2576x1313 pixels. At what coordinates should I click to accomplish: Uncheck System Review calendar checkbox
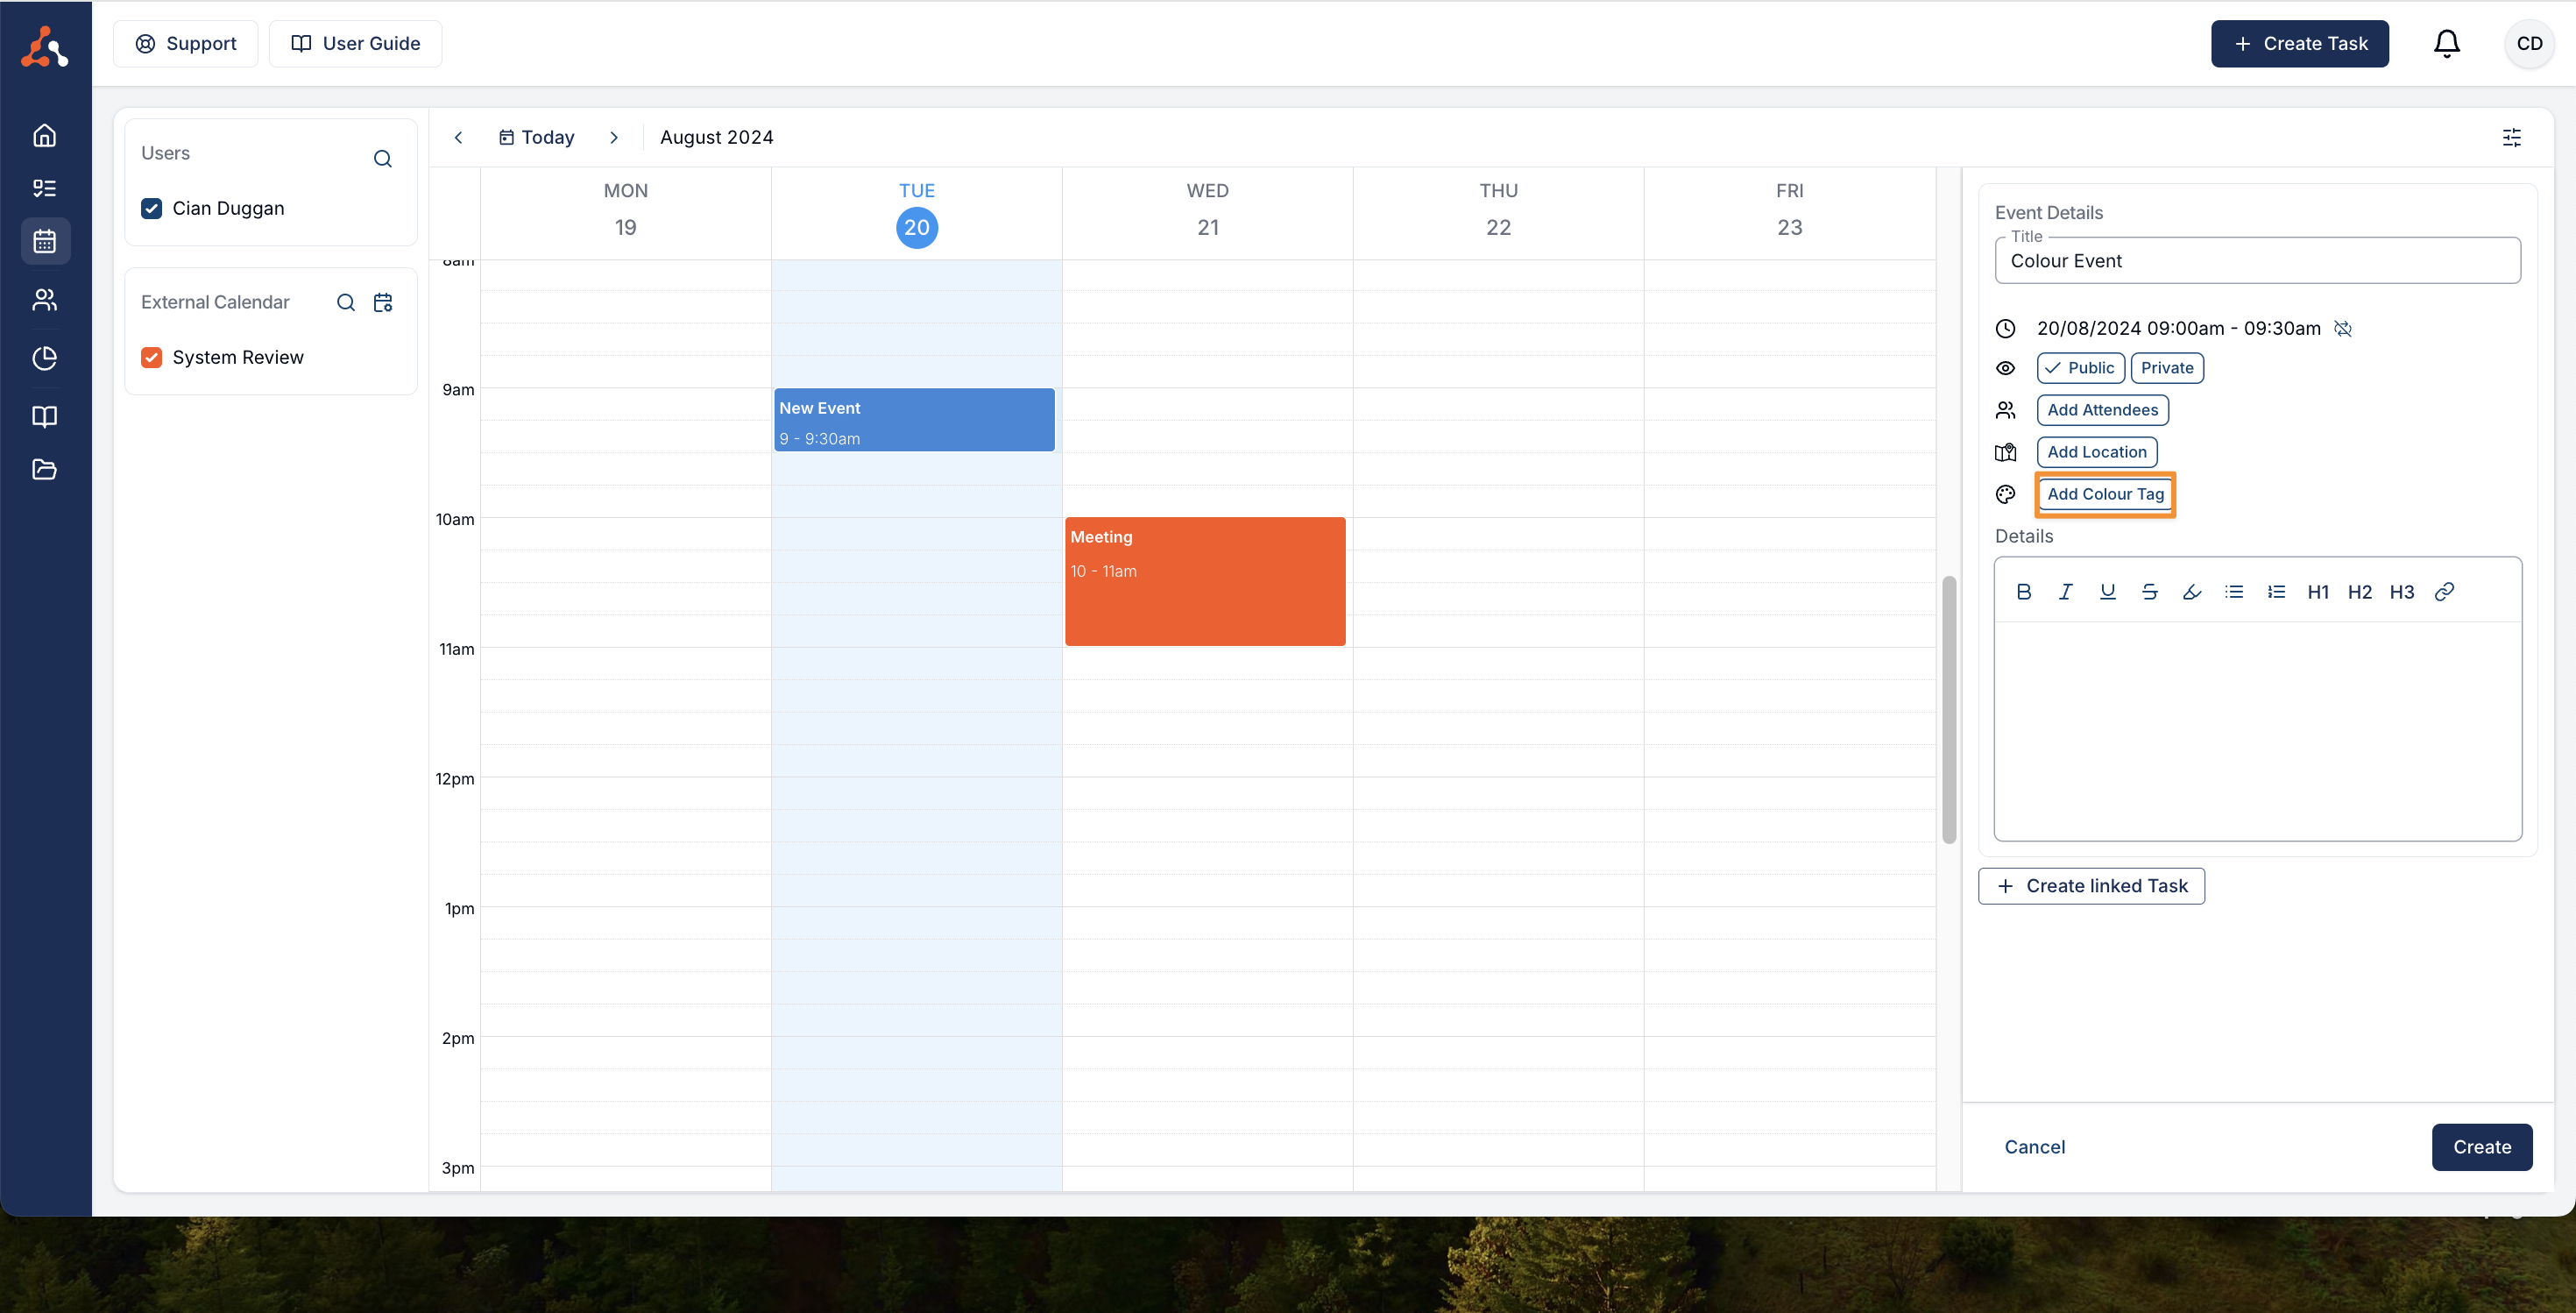click(x=152, y=357)
